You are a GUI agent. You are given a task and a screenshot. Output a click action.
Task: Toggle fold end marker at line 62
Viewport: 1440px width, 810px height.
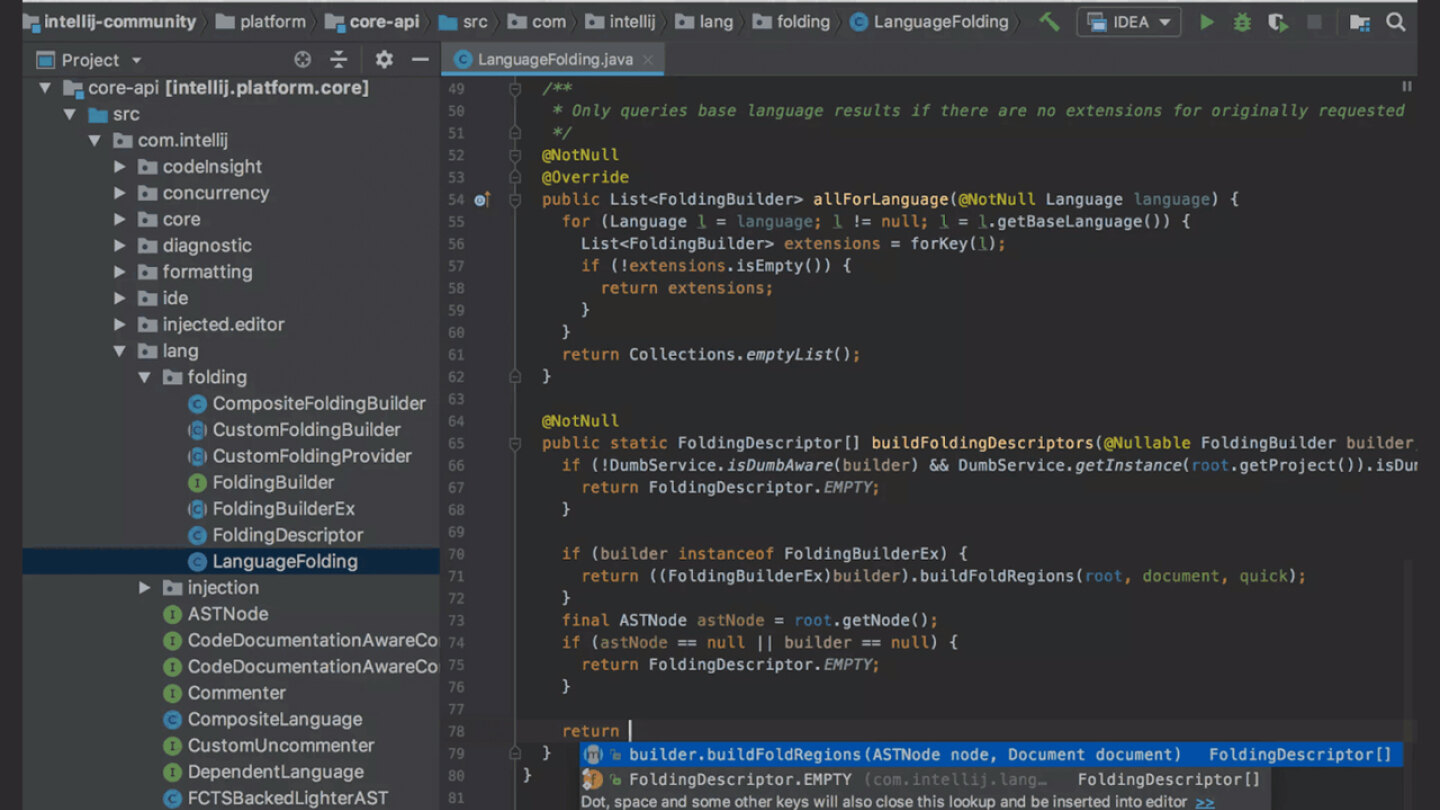515,377
